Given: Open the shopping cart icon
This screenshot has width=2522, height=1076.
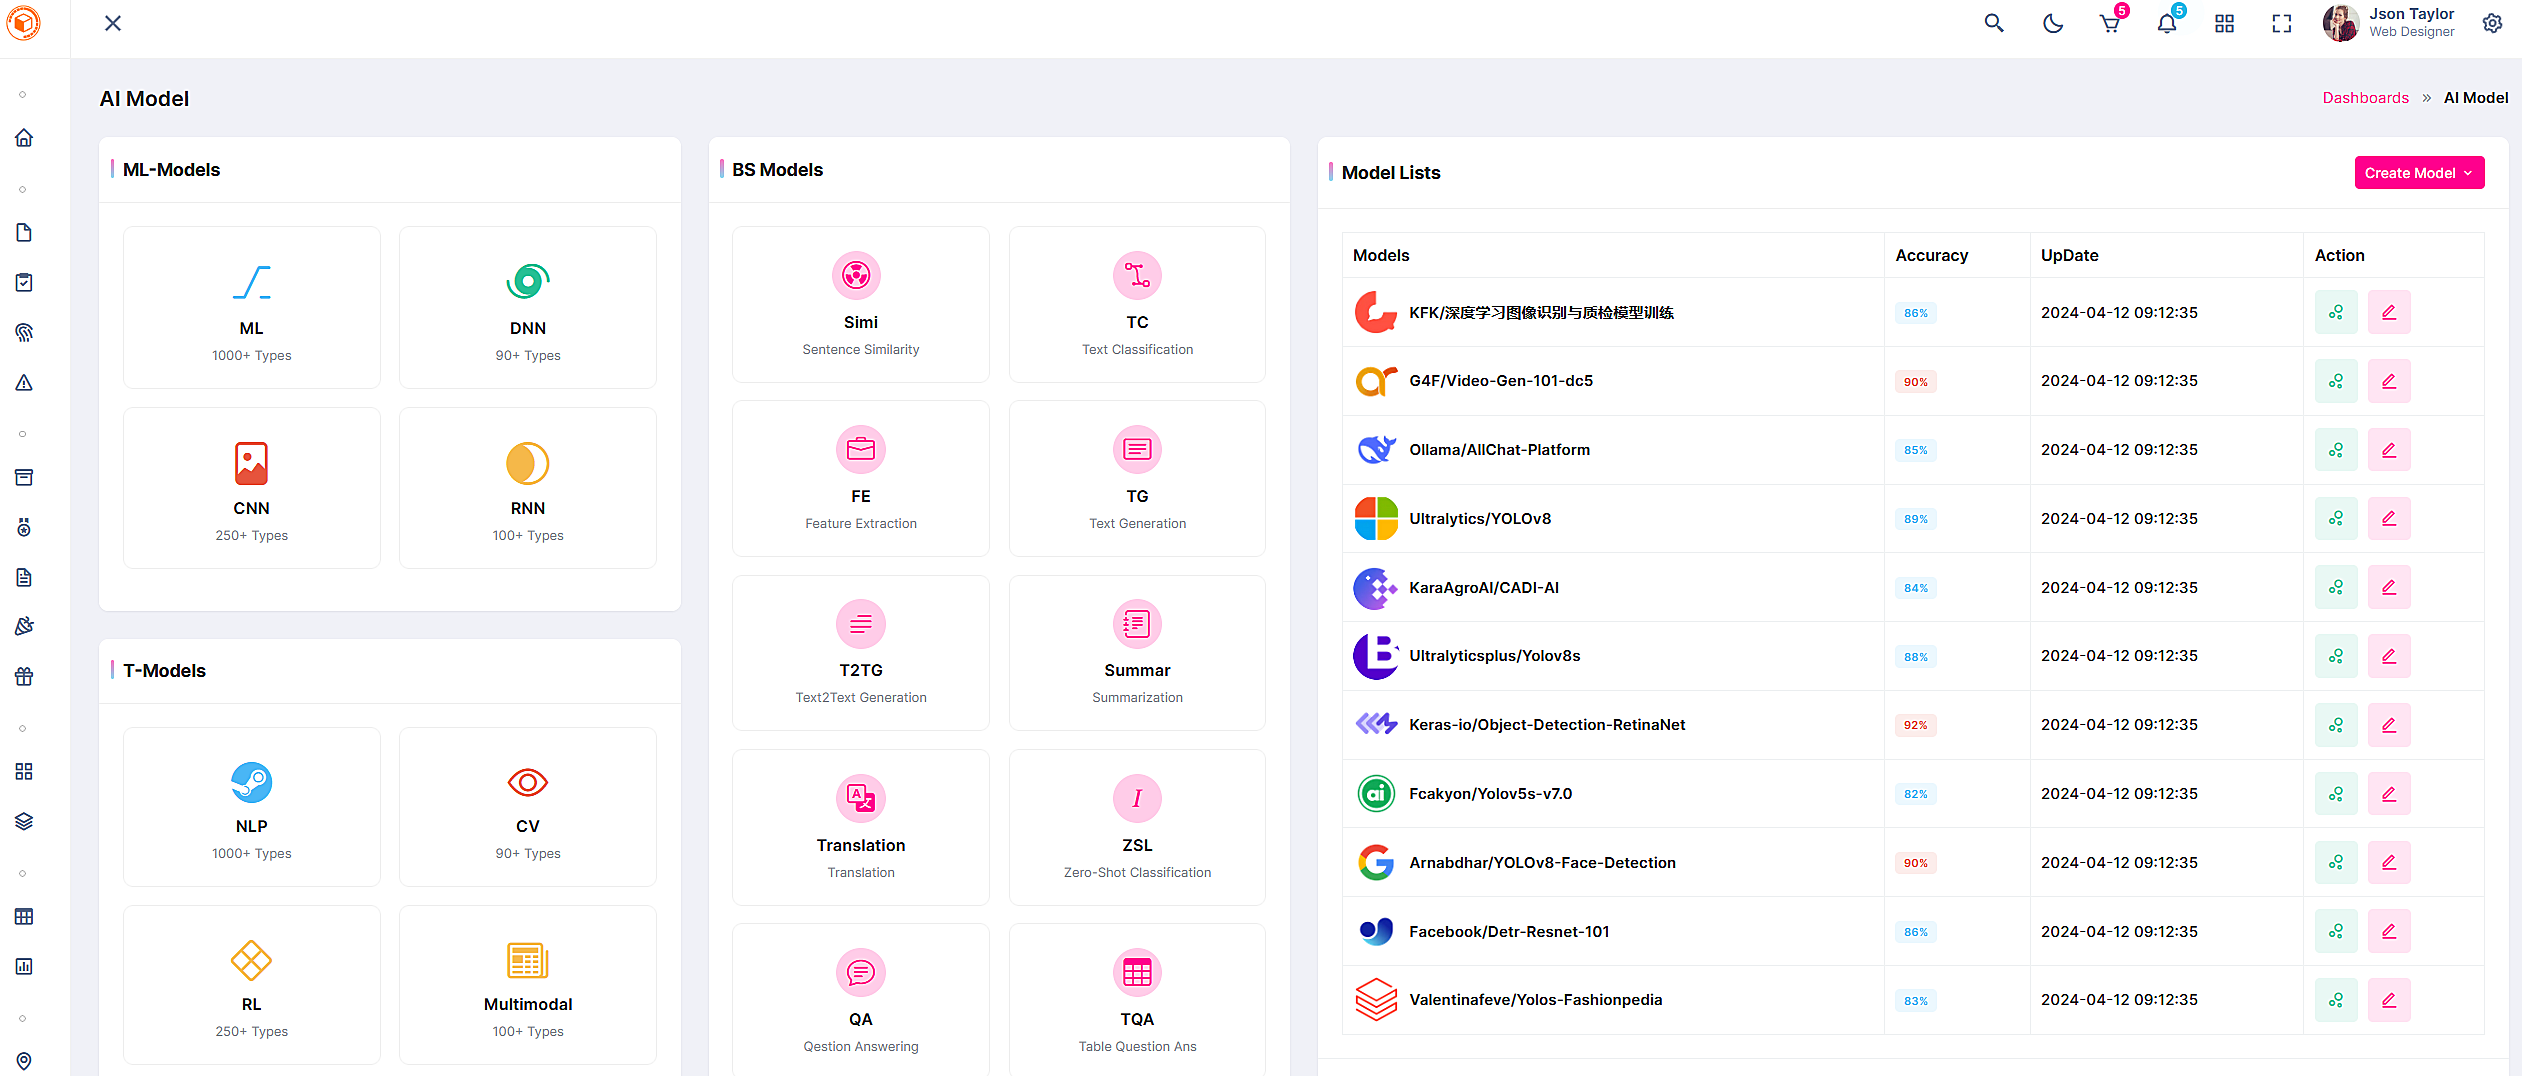Looking at the screenshot, I should 2109,24.
